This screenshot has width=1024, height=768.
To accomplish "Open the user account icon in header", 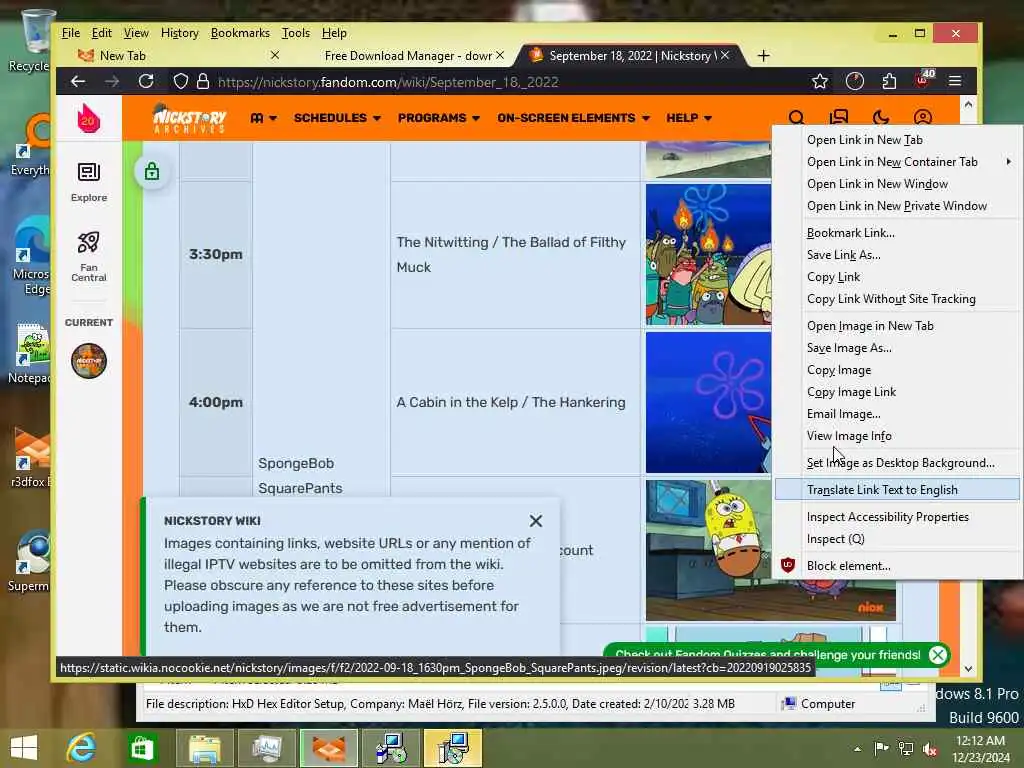I will [922, 118].
